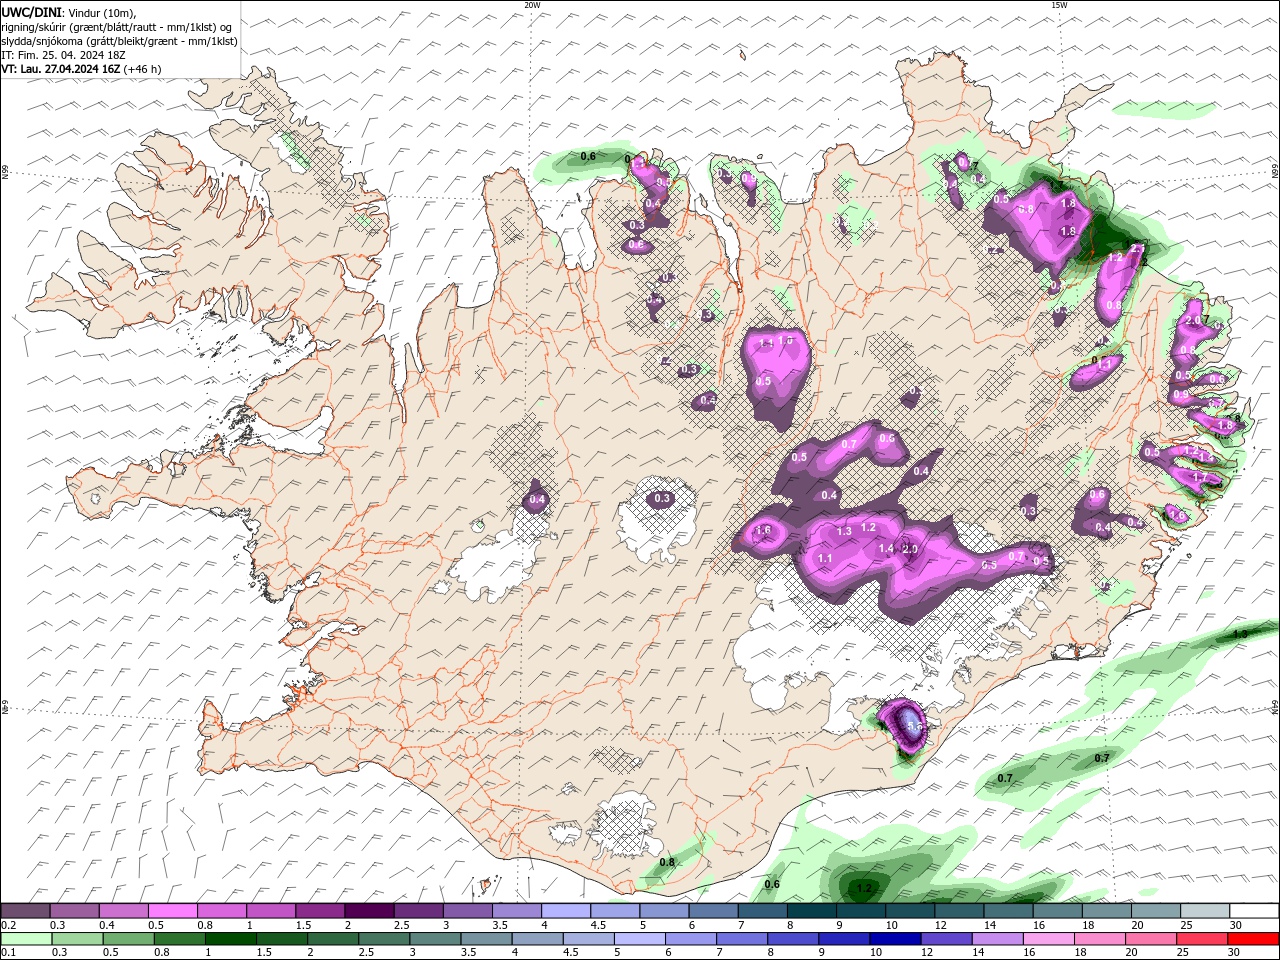Image resolution: width=1280 pixels, height=960 pixels.
Task: Click the 'rigning/skúrir' rain legend description line
Action: click(x=117, y=27)
